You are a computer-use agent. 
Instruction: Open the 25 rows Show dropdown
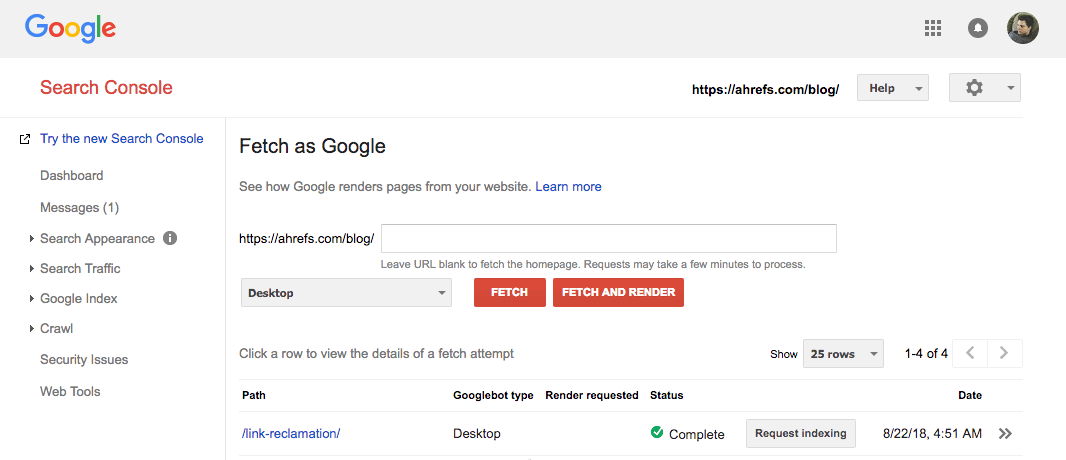[844, 354]
